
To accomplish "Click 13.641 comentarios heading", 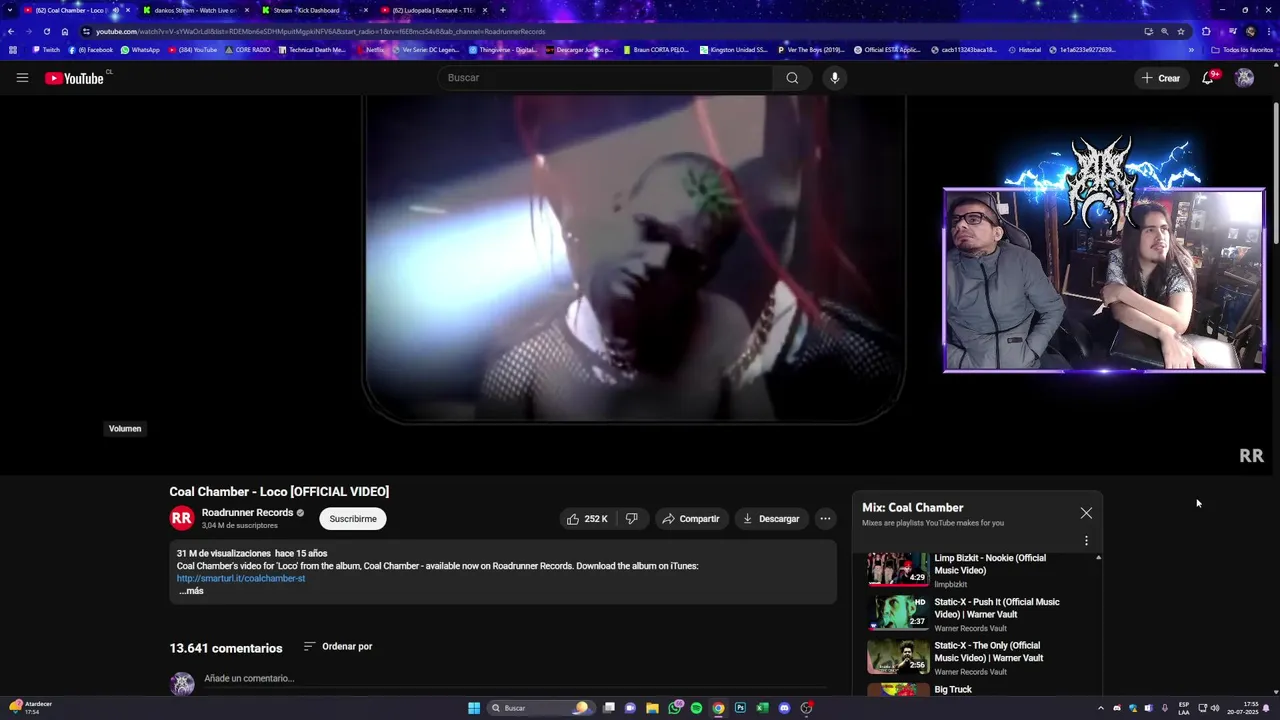I will click(x=226, y=648).
